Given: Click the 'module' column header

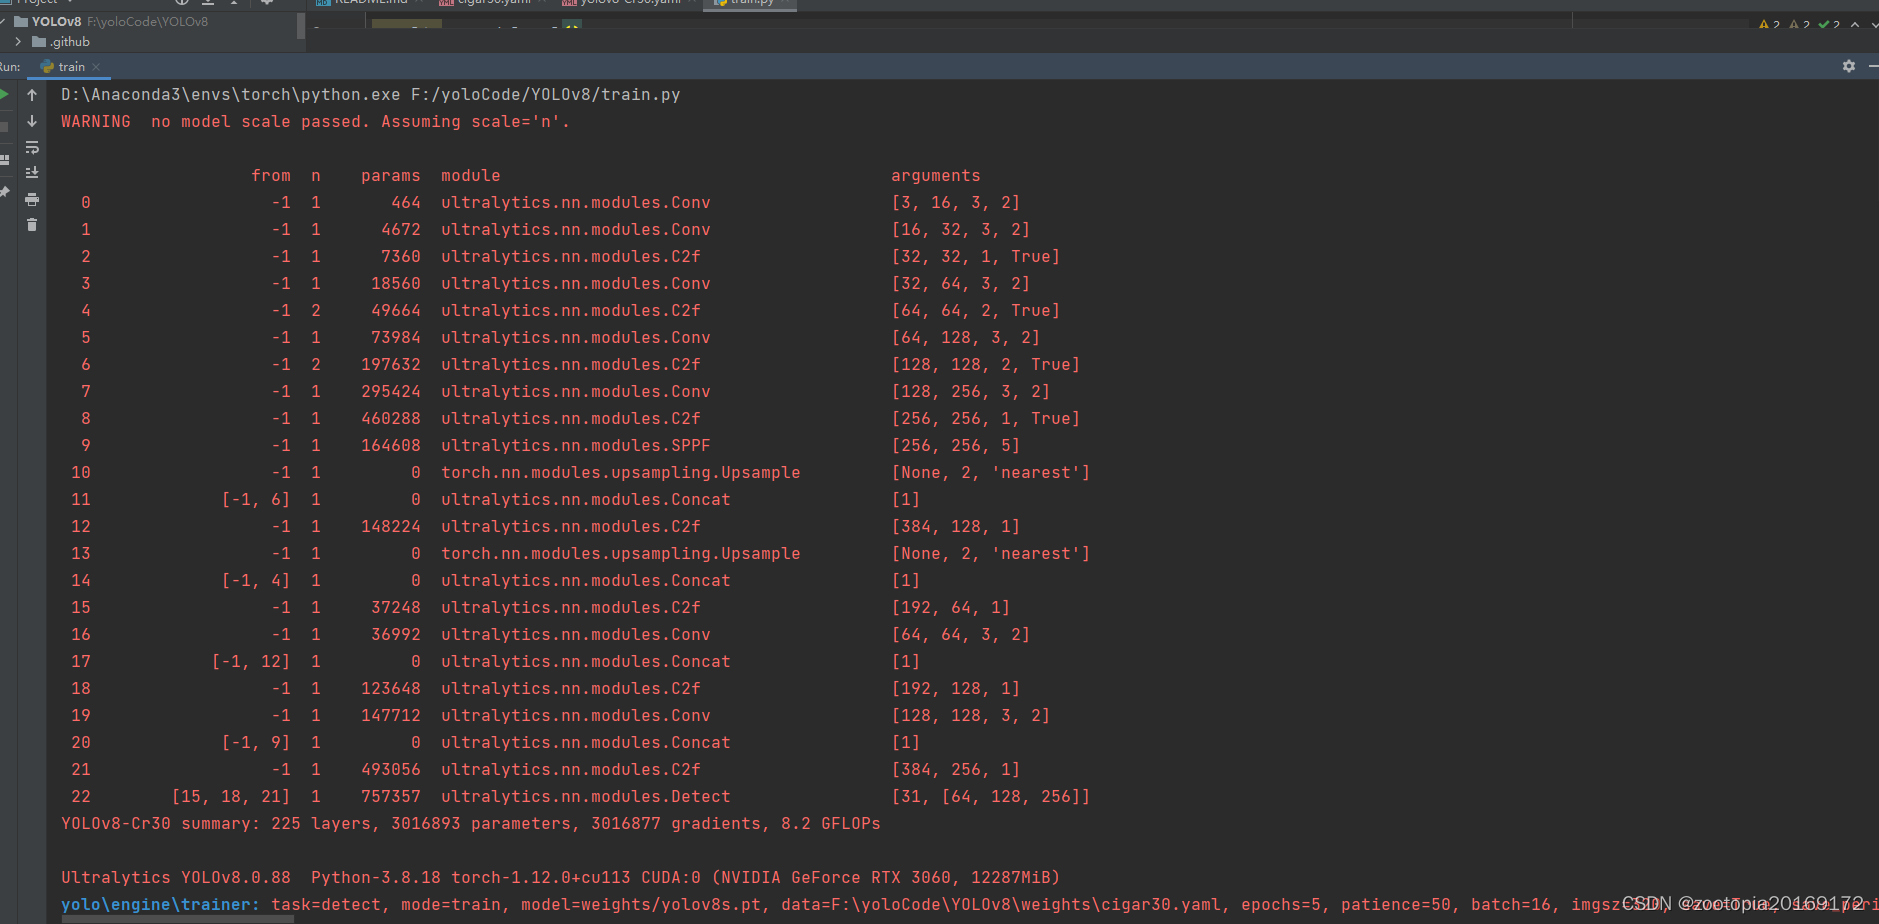Looking at the screenshot, I should pos(471,176).
